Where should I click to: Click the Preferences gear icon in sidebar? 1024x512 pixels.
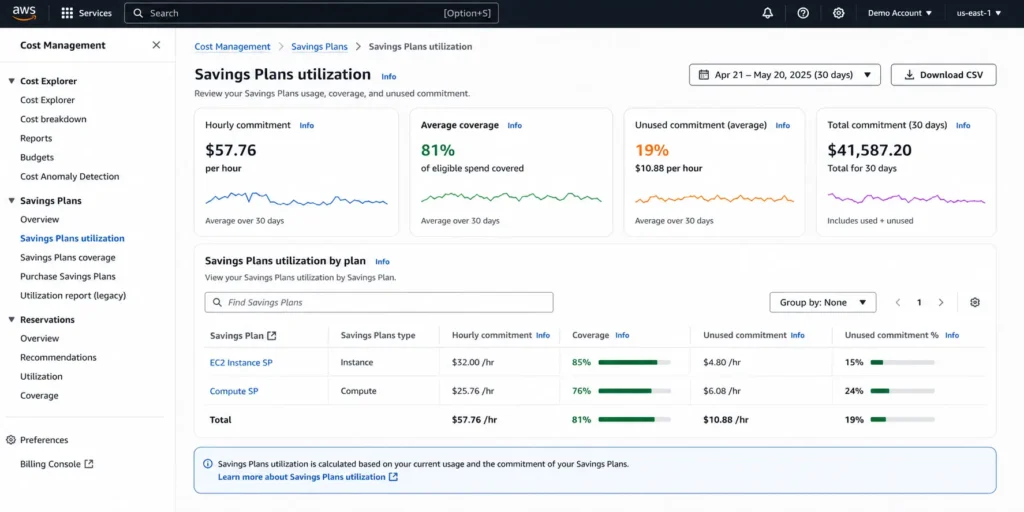pyautogui.click(x=10, y=440)
